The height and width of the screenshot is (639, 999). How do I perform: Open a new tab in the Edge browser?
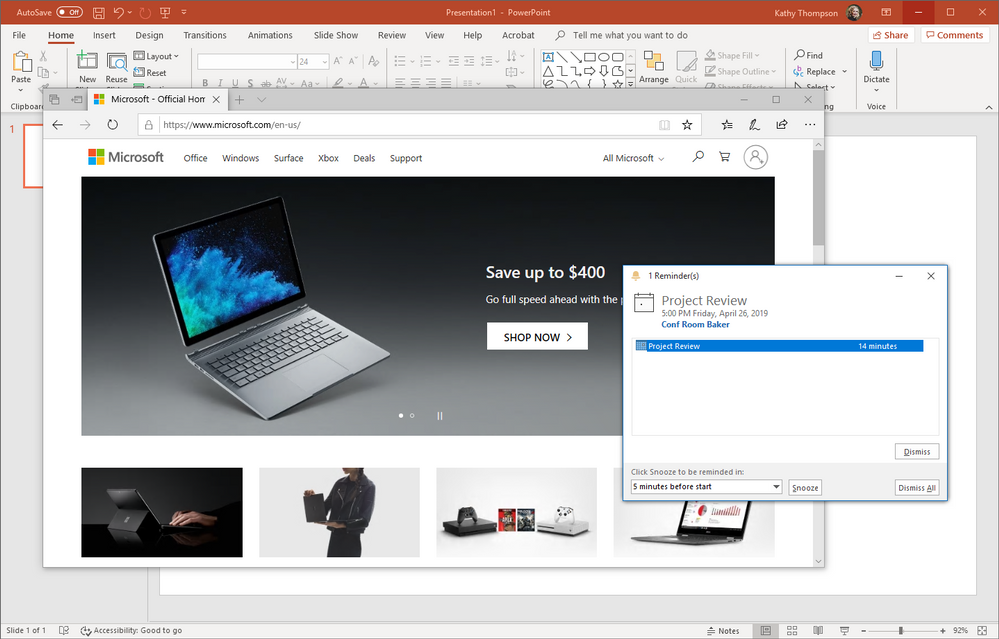[240, 99]
